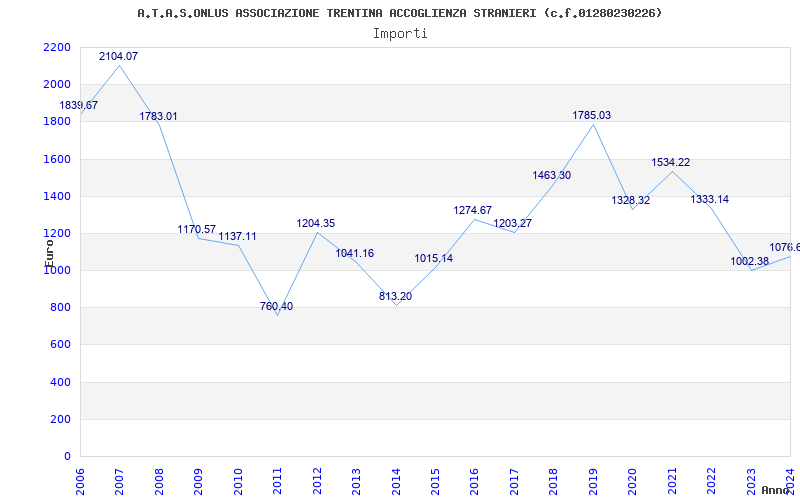Image resolution: width=800 pixels, height=500 pixels.
Task: Select the 1333.14 data label
Action: point(710,199)
